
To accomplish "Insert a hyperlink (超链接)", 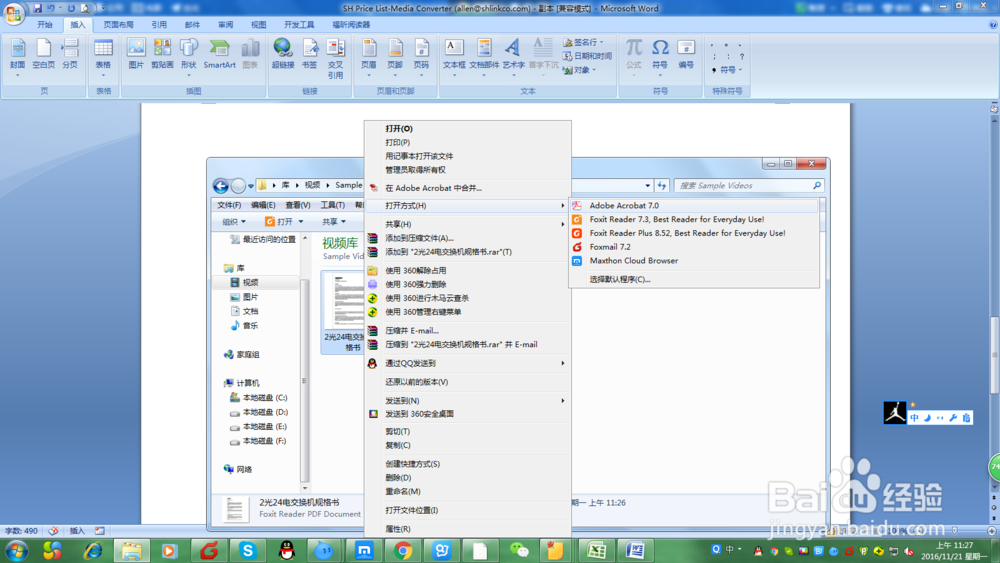I will click(x=283, y=55).
